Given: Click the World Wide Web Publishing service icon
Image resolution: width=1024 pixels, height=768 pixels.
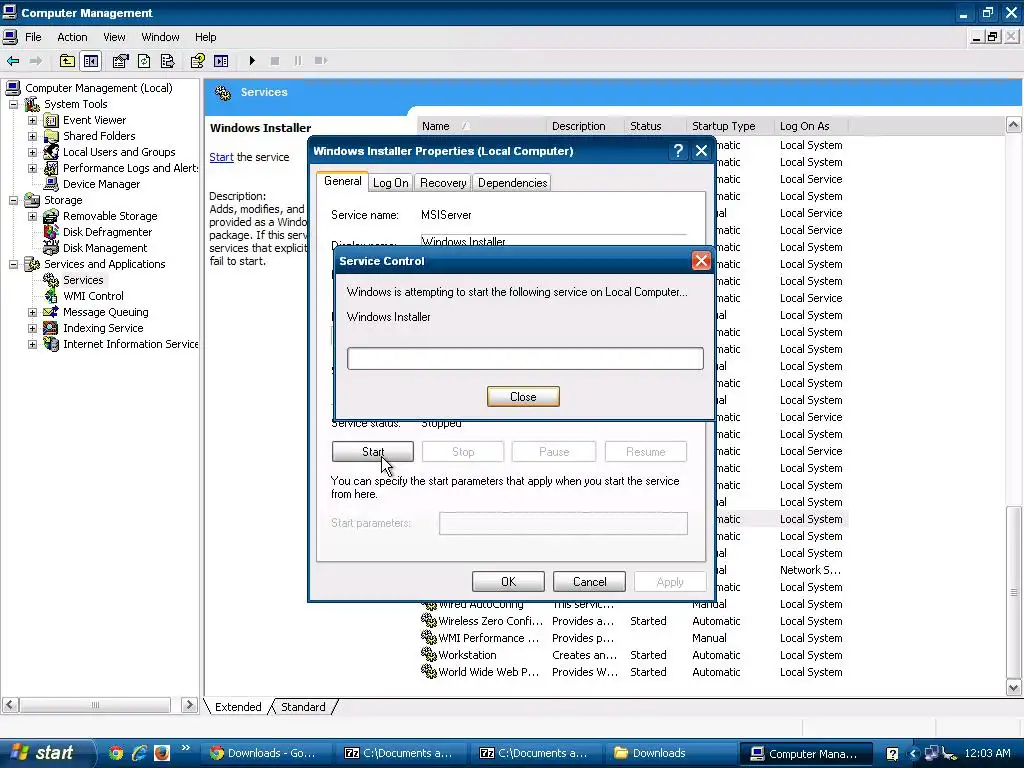Looking at the screenshot, I should 428,671.
